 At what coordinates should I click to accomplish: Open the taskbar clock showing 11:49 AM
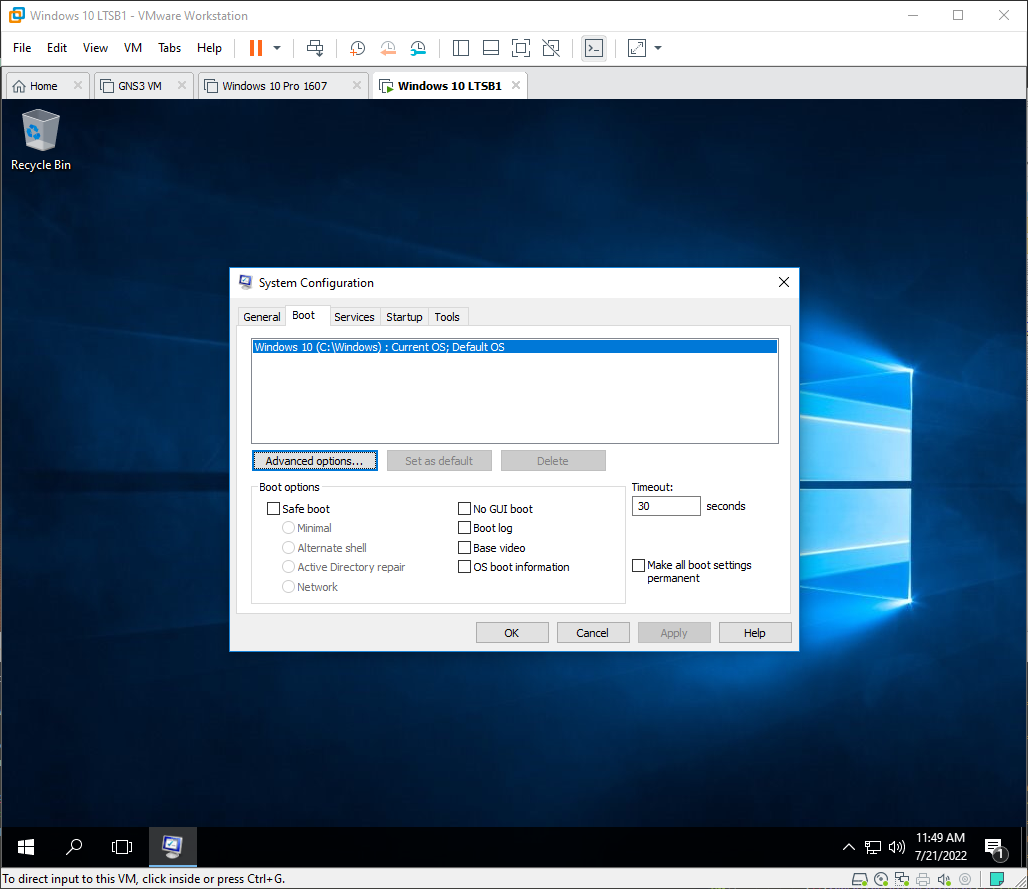[941, 846]
